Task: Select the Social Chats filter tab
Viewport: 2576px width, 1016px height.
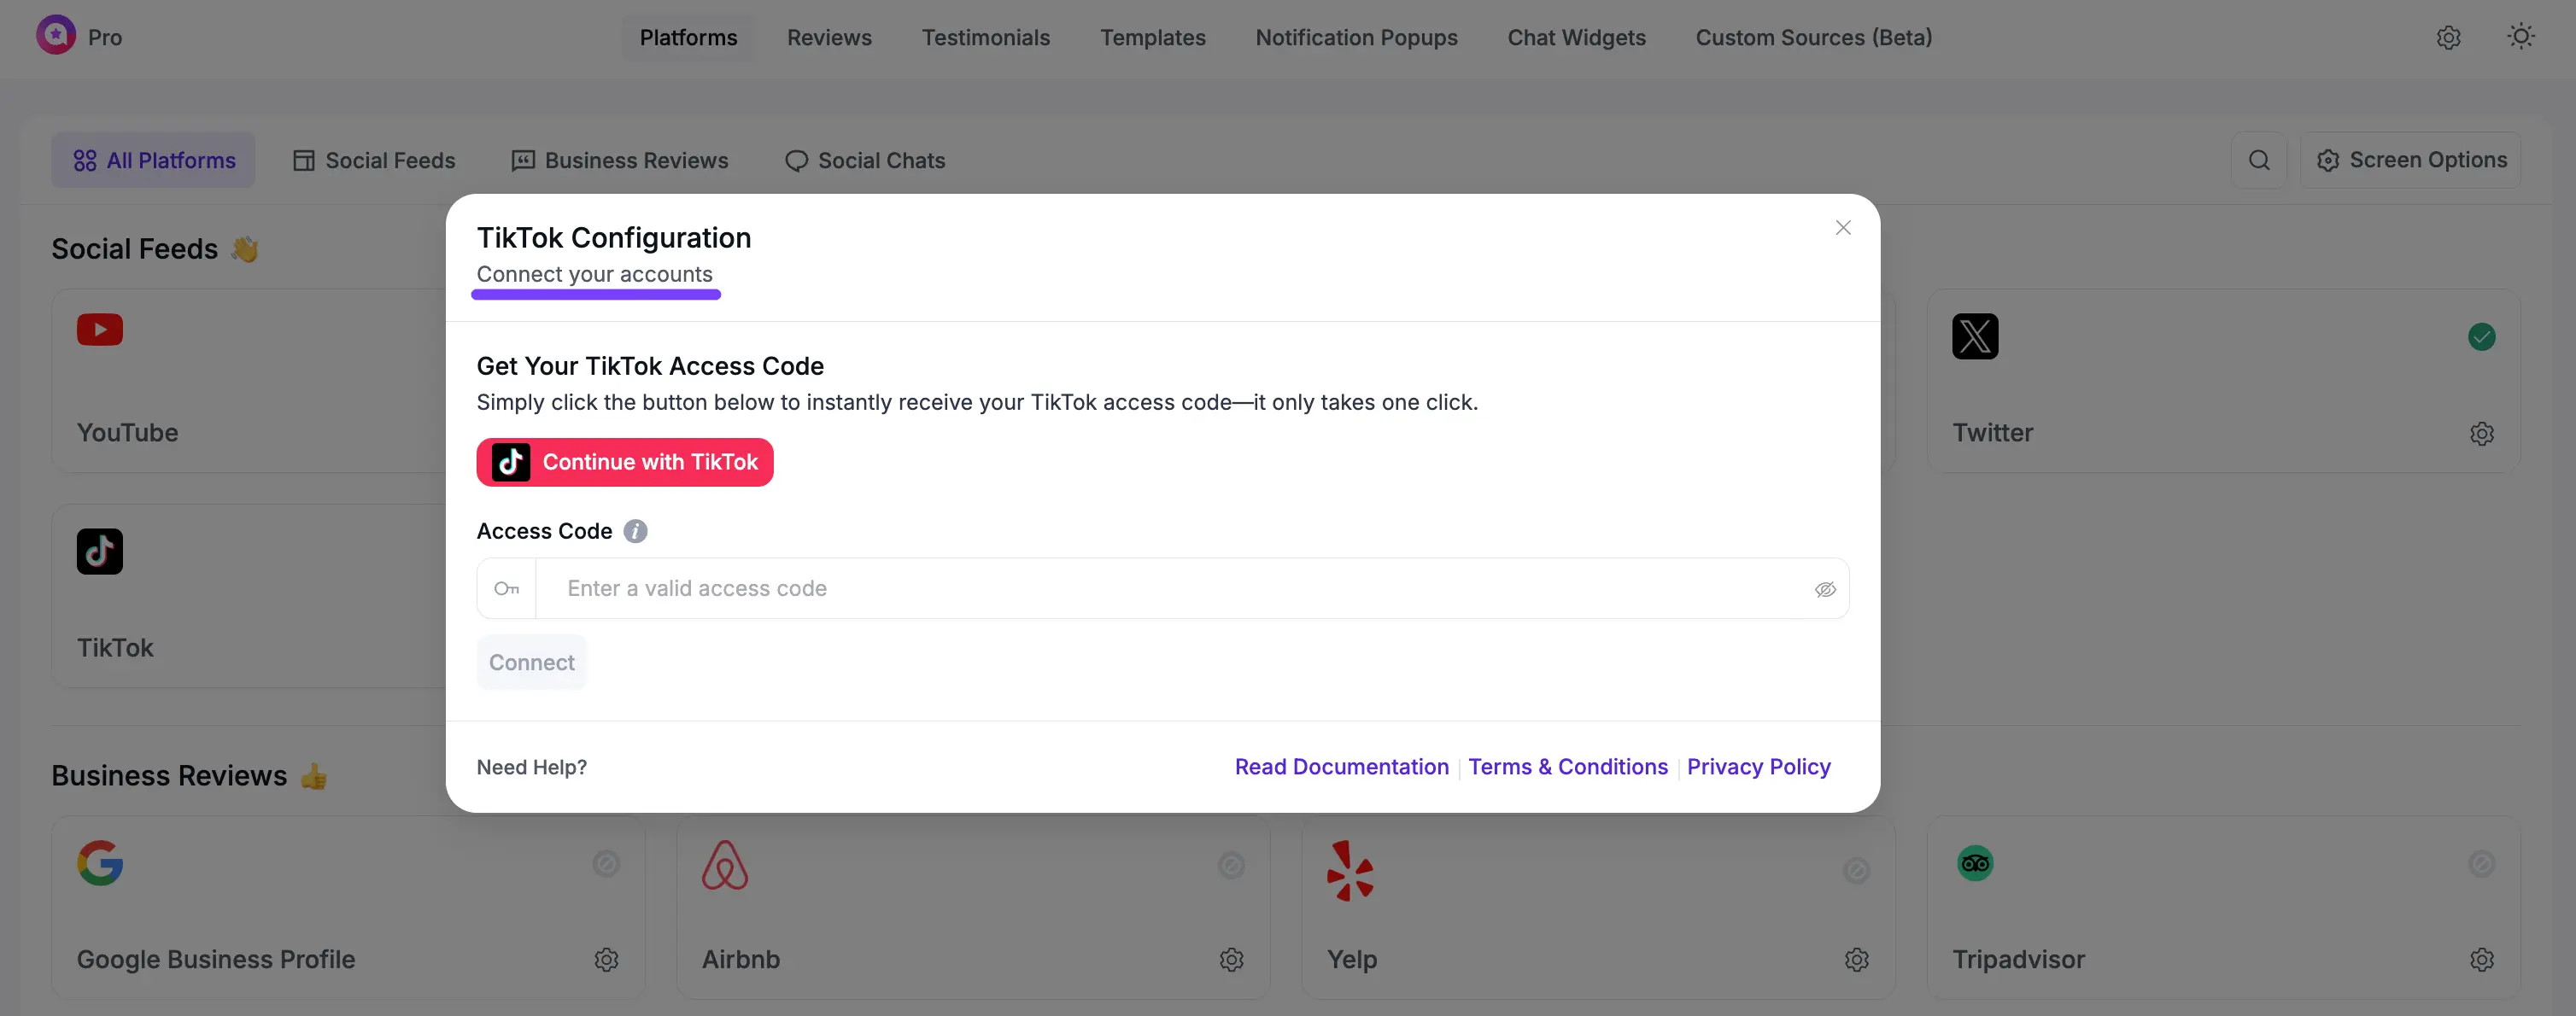Action: (864, 160)
